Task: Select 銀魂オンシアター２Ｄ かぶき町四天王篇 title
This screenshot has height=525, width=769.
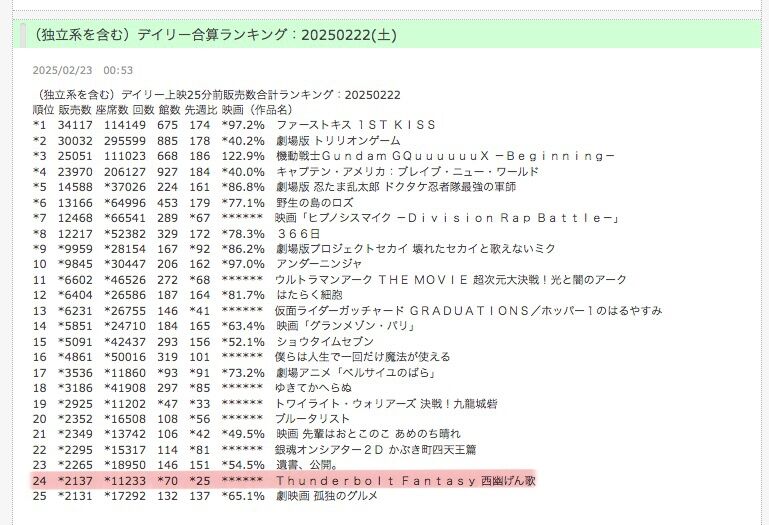Action: 376,450
